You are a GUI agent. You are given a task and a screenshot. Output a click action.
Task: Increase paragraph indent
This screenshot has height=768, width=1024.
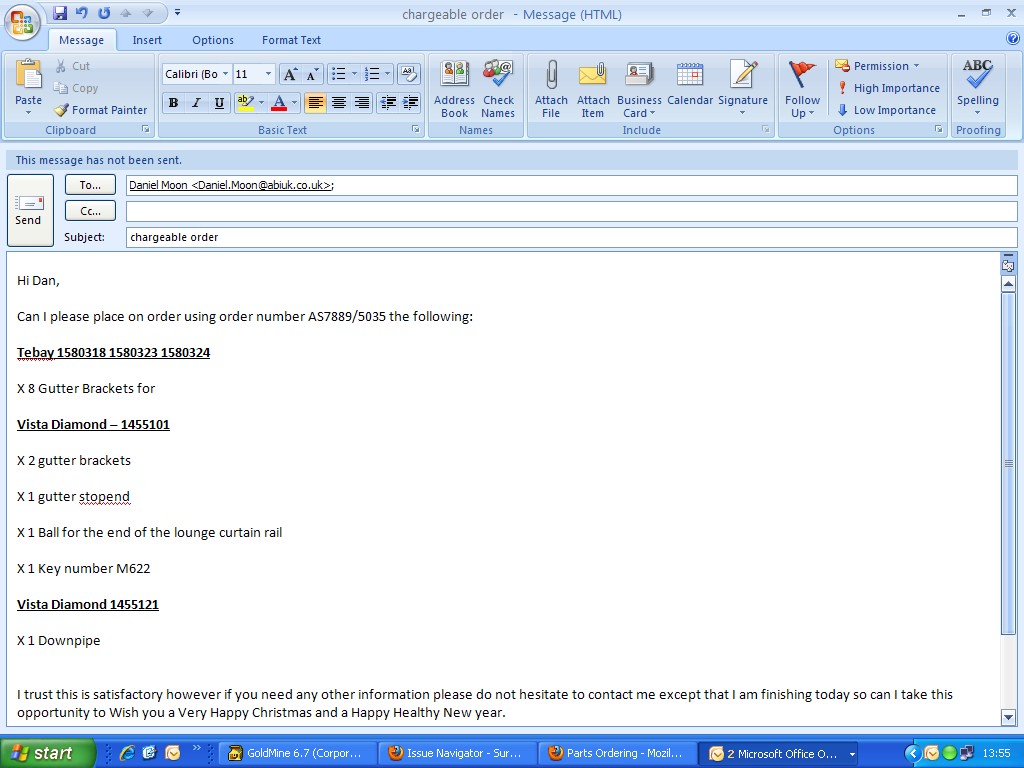pos(411,103)
